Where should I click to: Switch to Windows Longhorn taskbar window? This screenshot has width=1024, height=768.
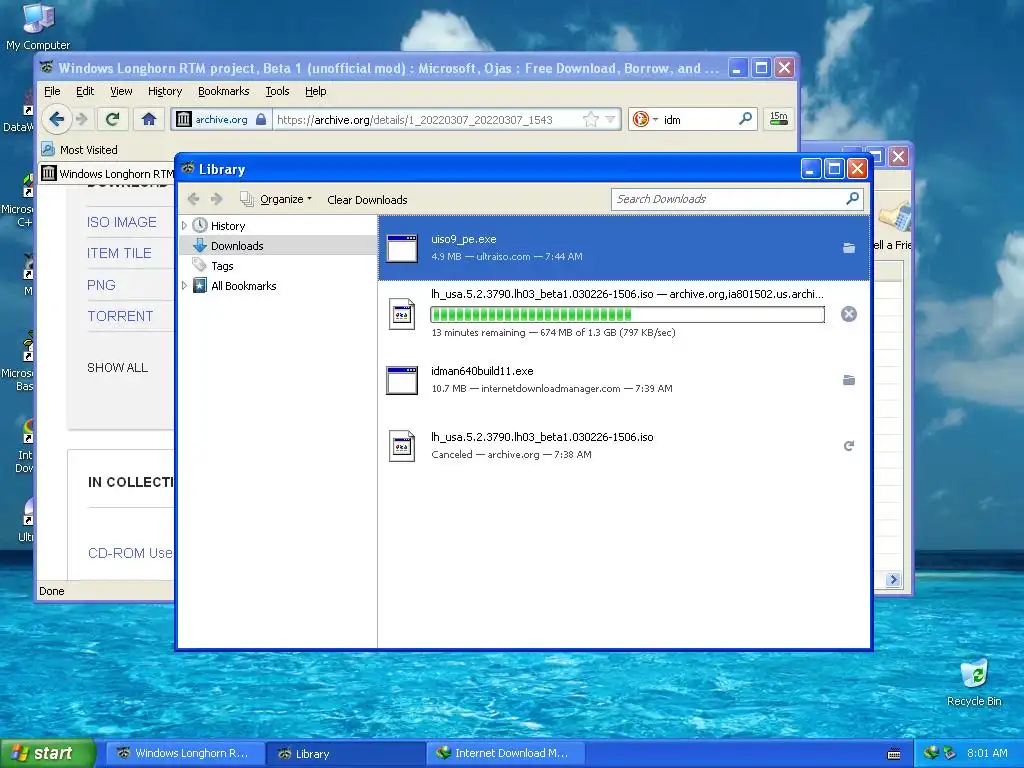pos(185,753)
